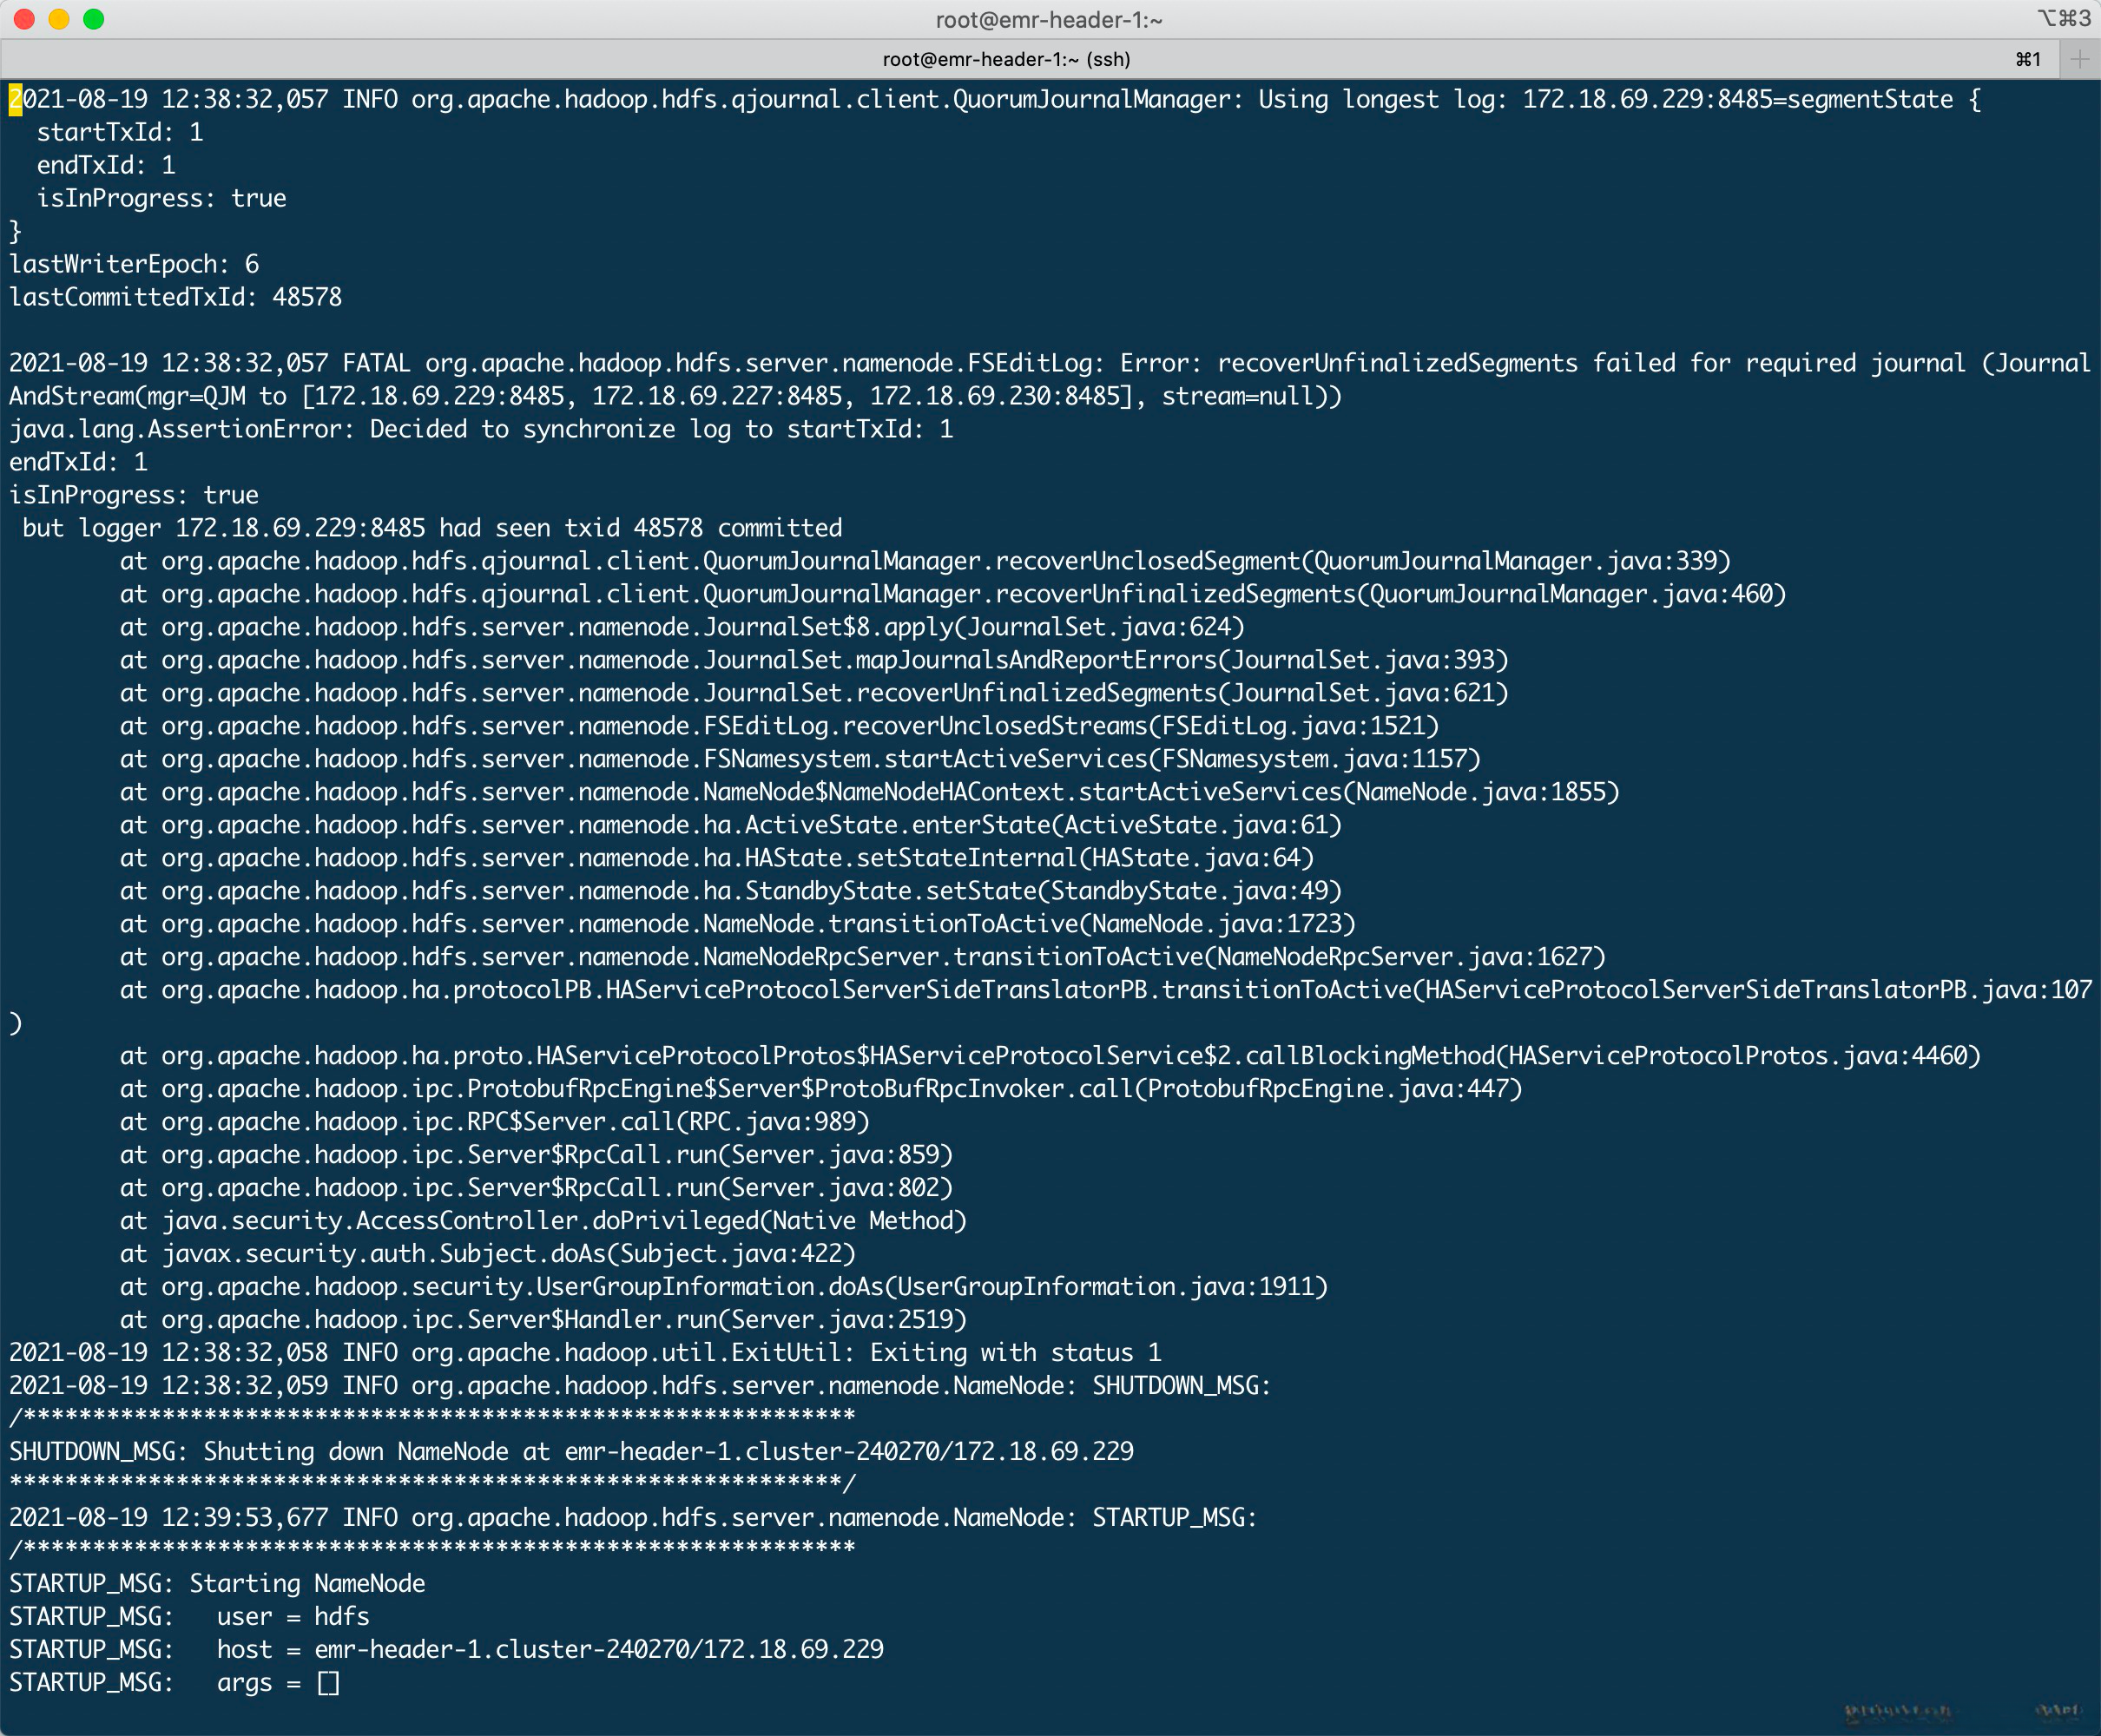This screenshot has height=1736, width=2101.
Task: Click the lastWriterEpoch: 6 line
Action: tap(134, 264)
